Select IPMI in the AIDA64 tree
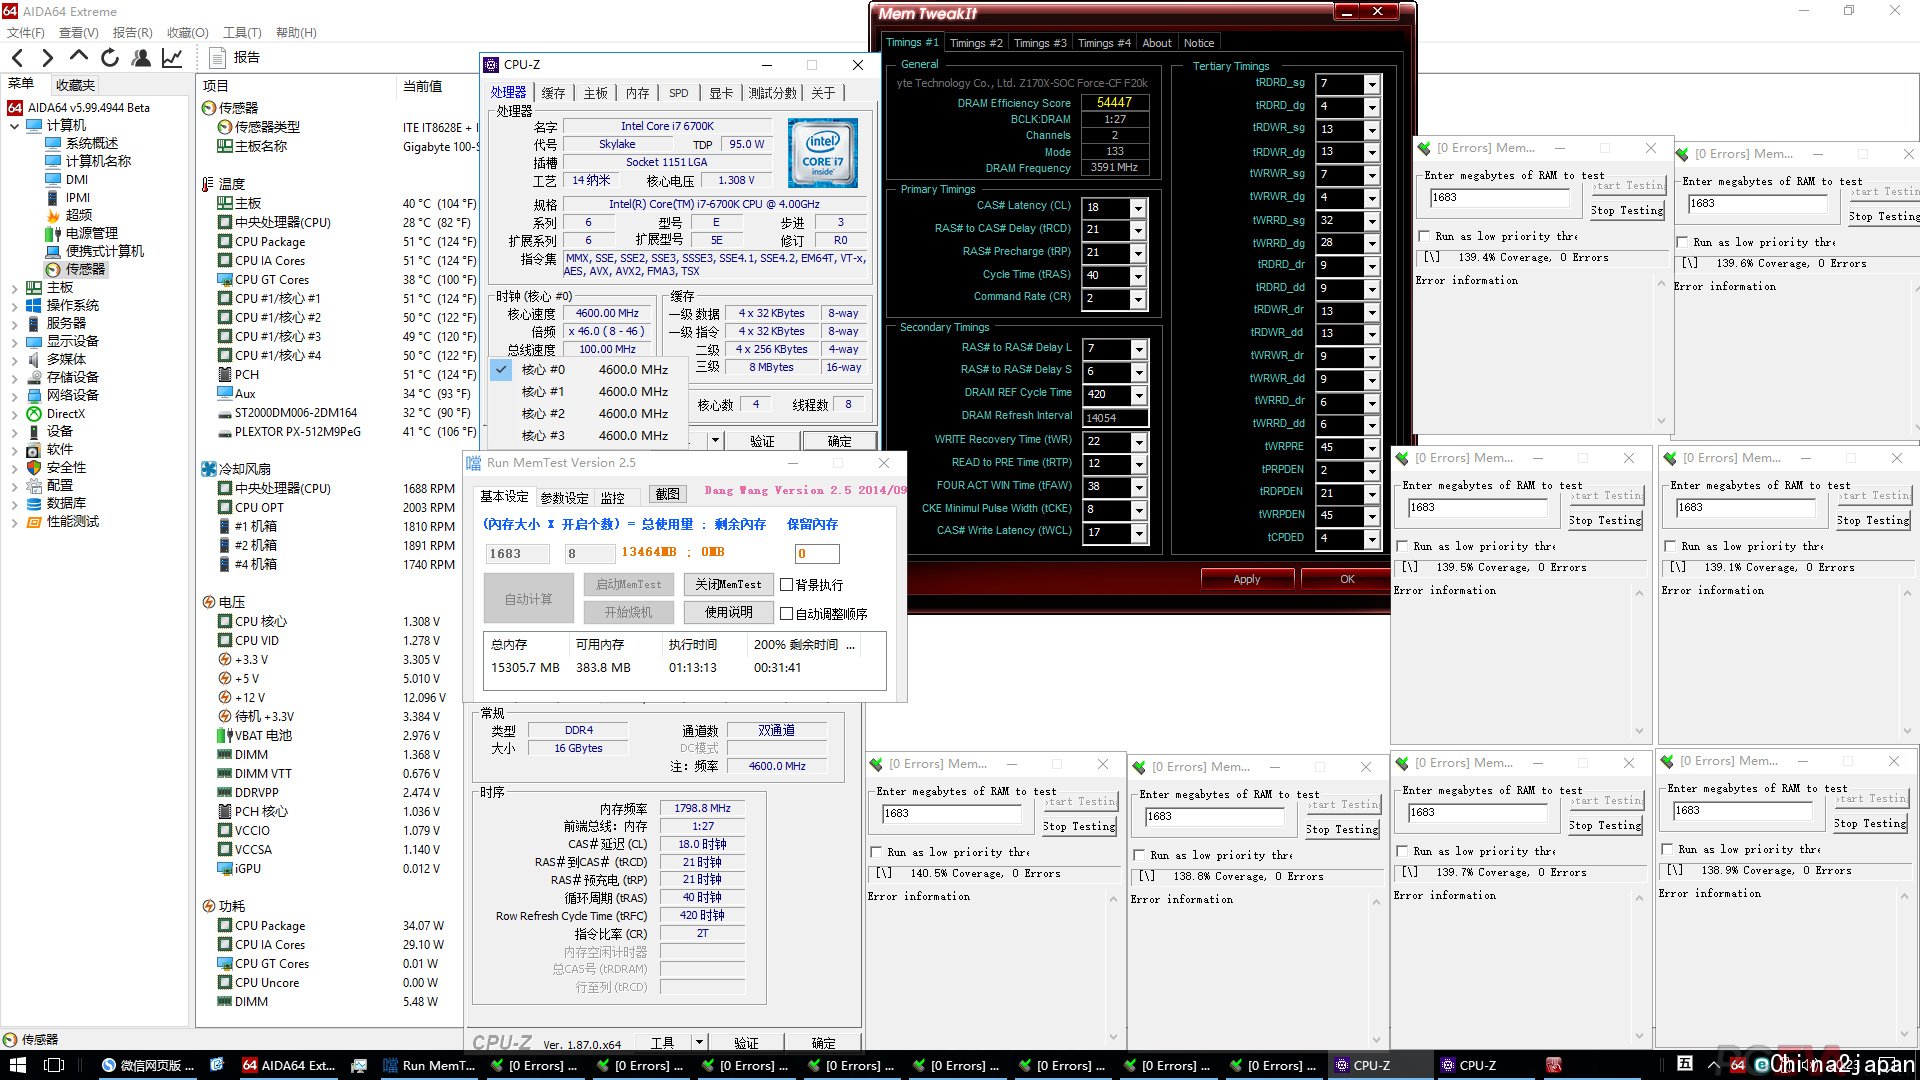The width and height of the screenshot is (1920, 1080). coord(77,197)
